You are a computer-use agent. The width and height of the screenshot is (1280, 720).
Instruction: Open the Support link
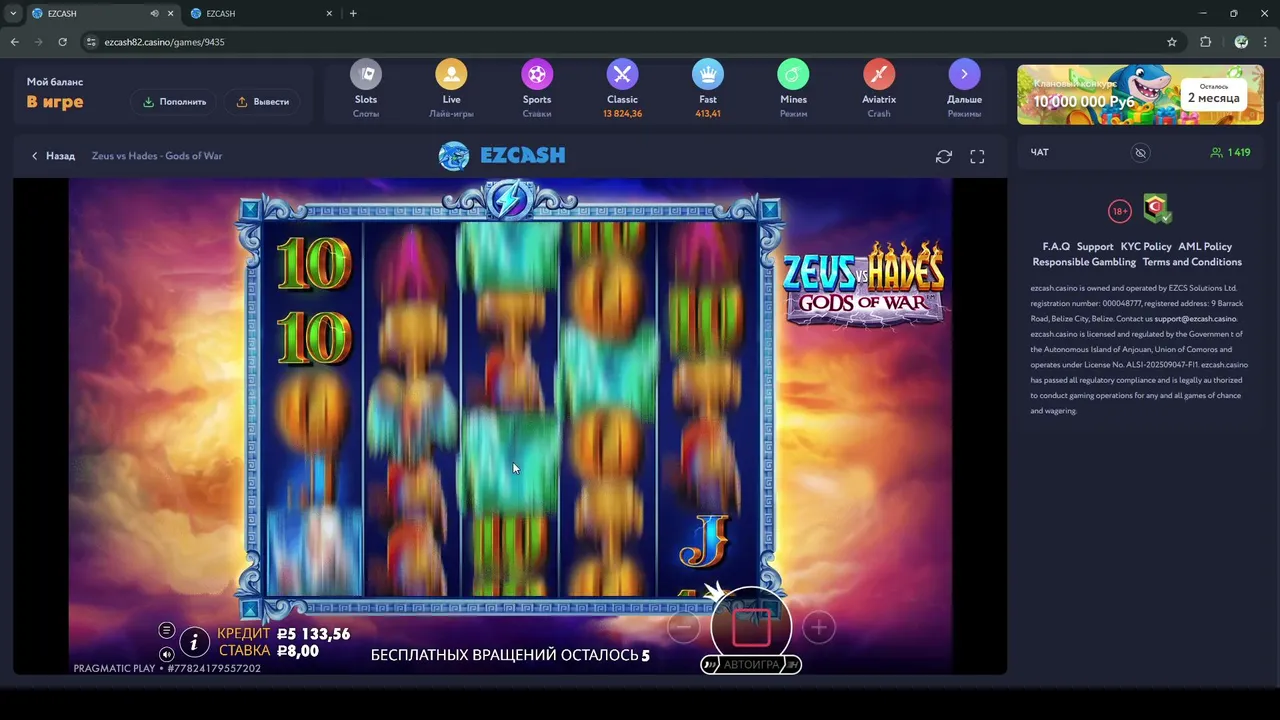pyautogui.click(x=1095, y=247)
